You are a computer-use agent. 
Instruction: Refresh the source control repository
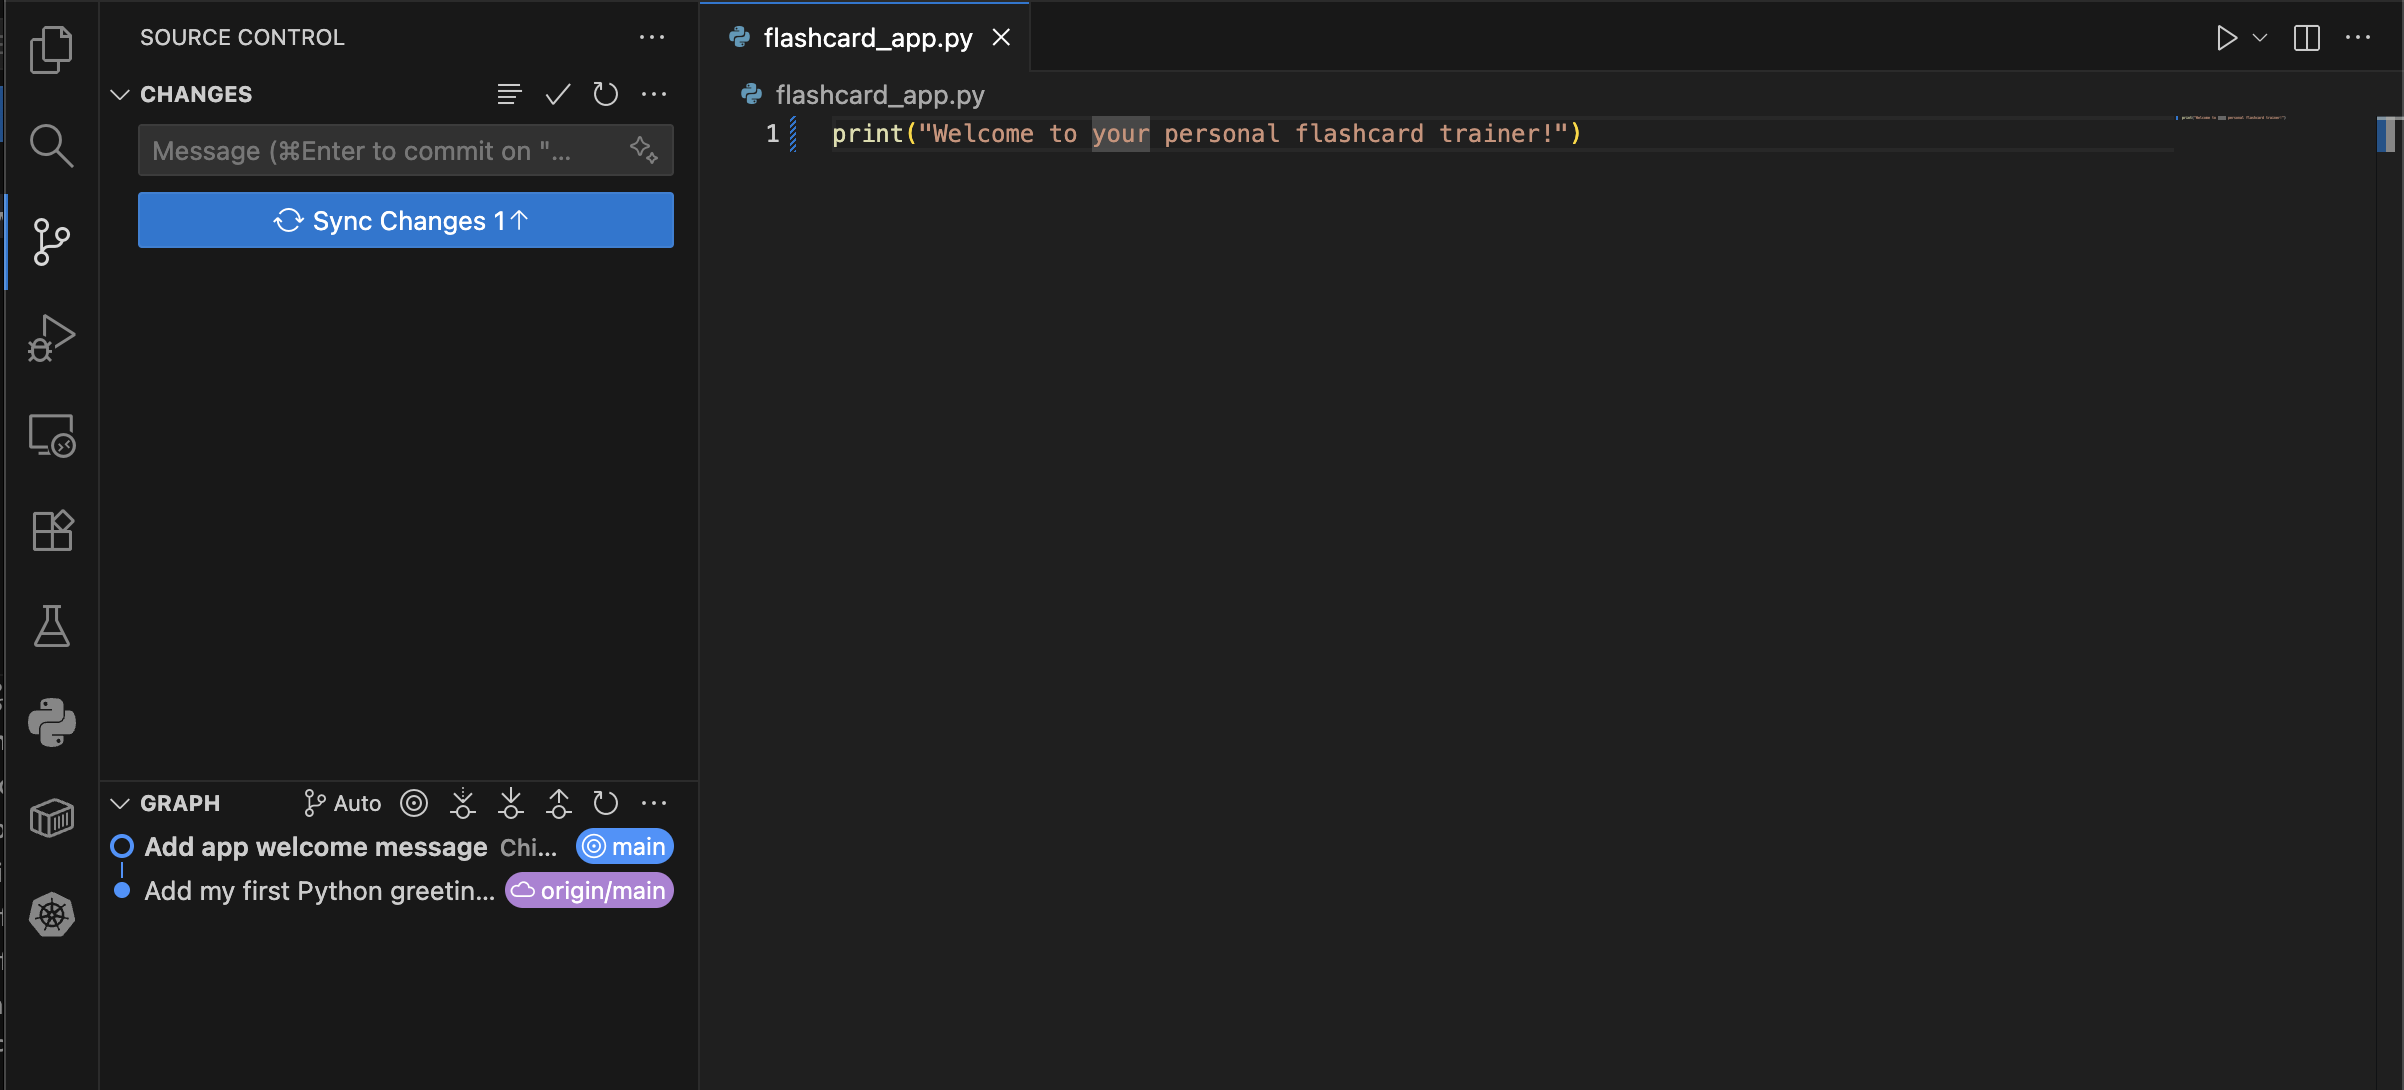(x=605, y=94)
